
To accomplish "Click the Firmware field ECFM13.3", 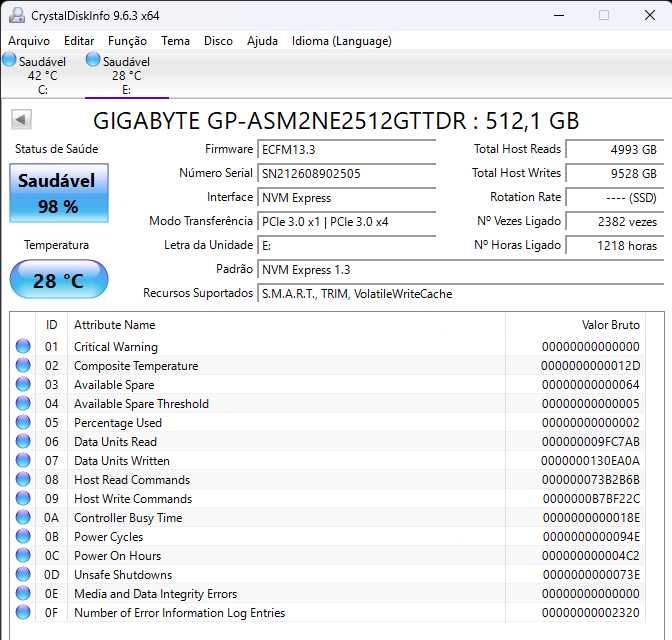I will pyautogui.click(x=346, y=150).
